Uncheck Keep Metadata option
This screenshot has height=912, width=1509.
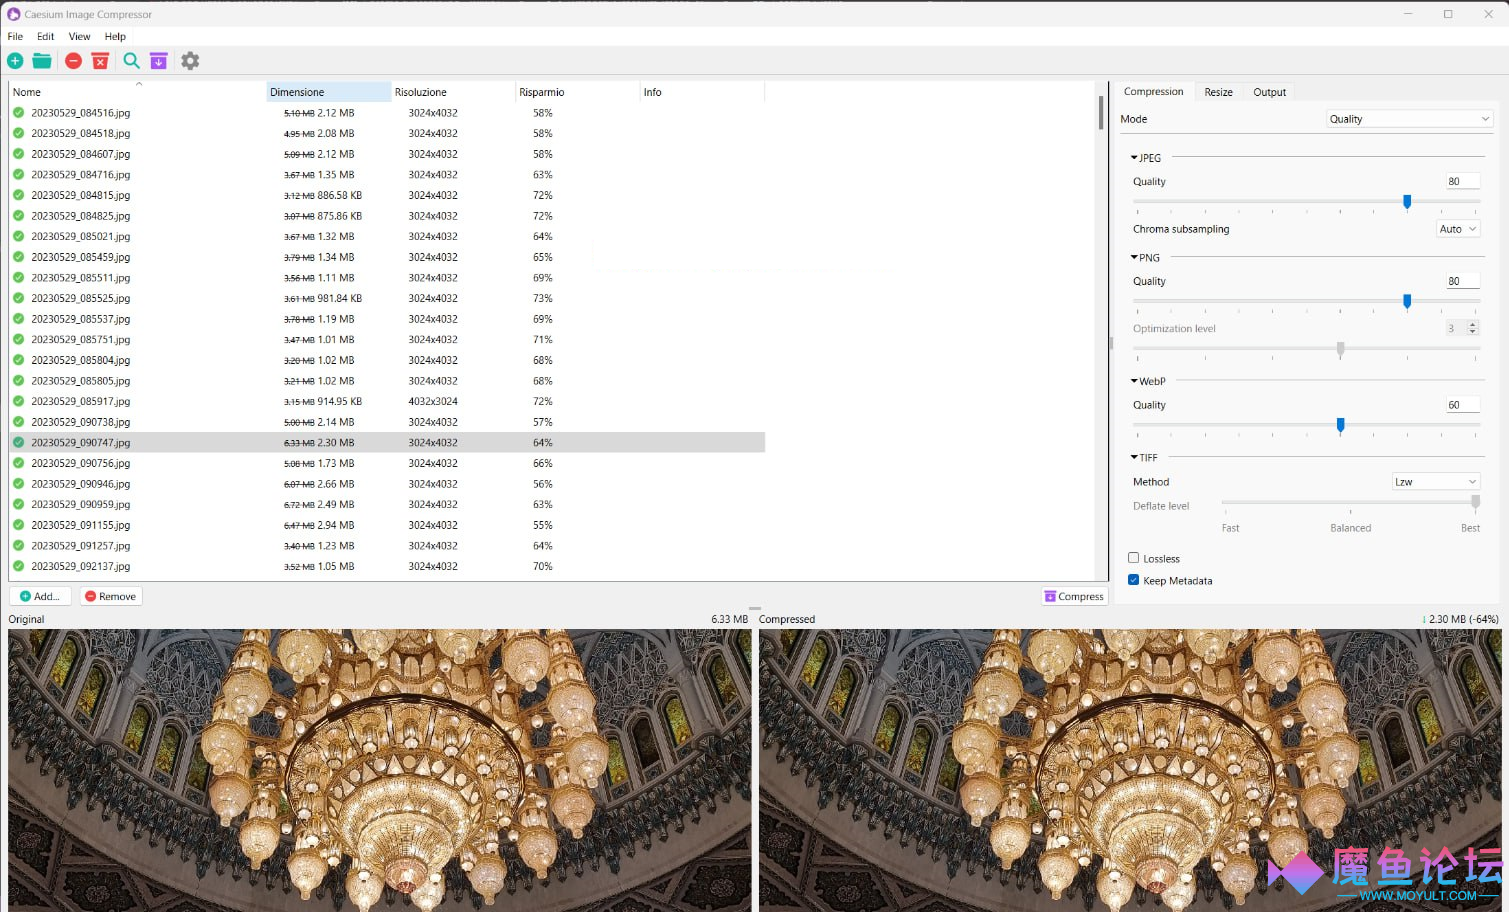[x=1134, y=580]
